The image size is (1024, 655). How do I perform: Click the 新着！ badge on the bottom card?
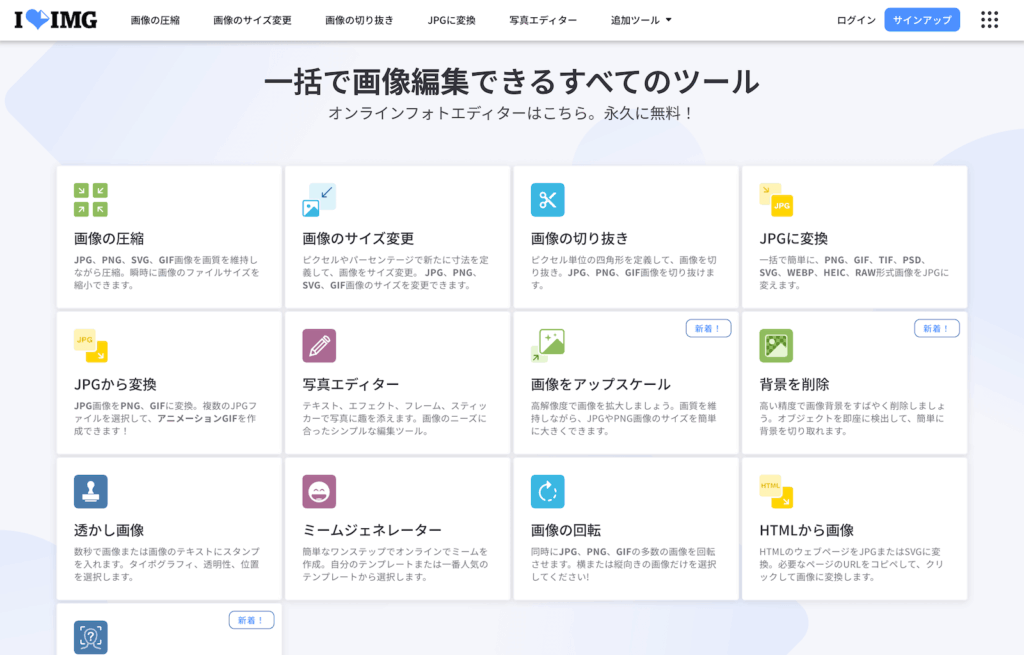pos(251,620)
